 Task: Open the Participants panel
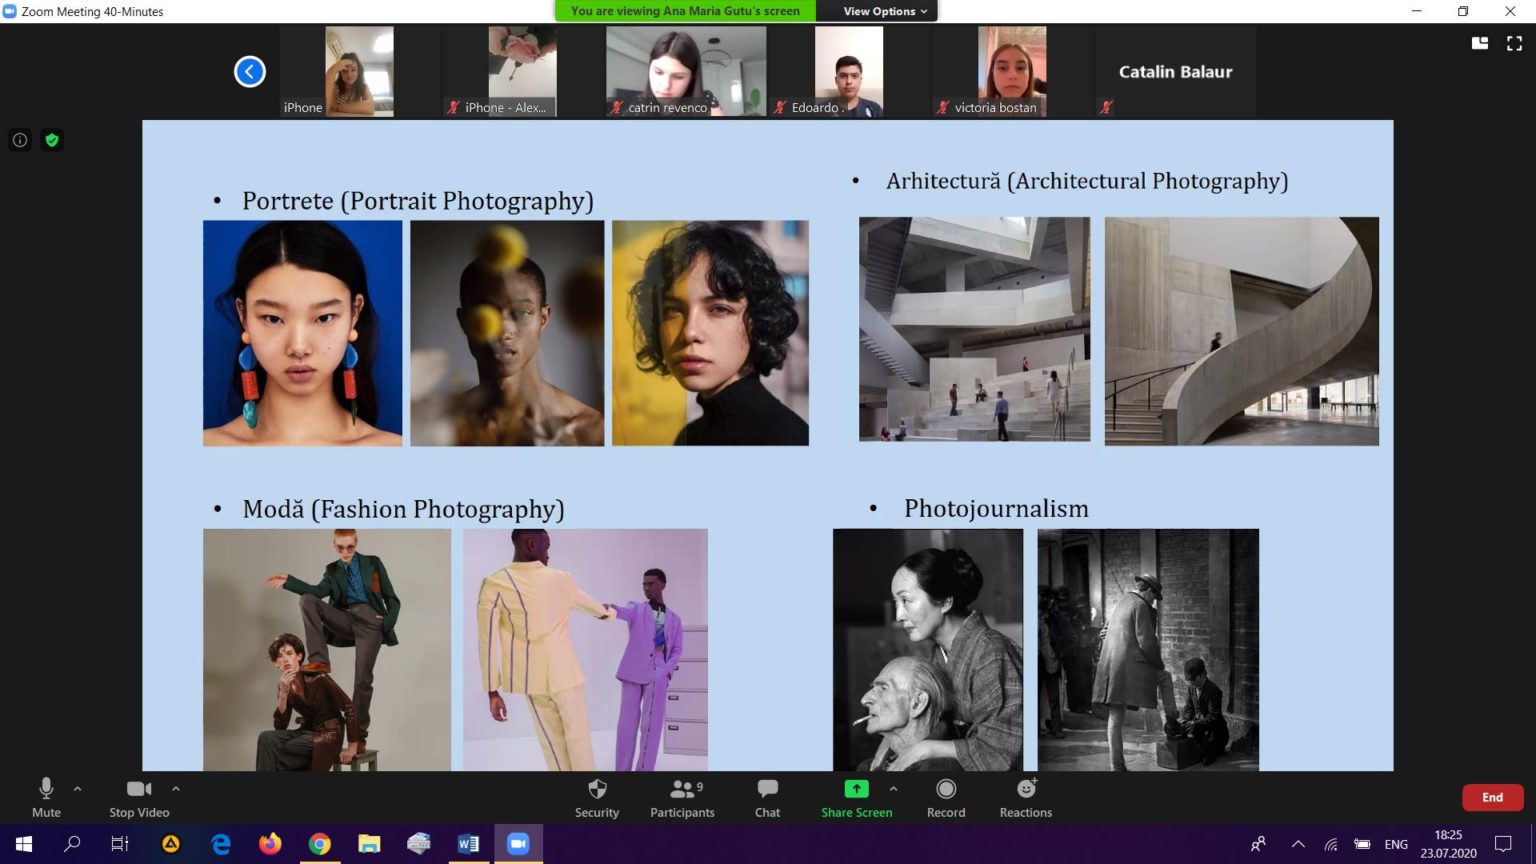tap(682, 799)
